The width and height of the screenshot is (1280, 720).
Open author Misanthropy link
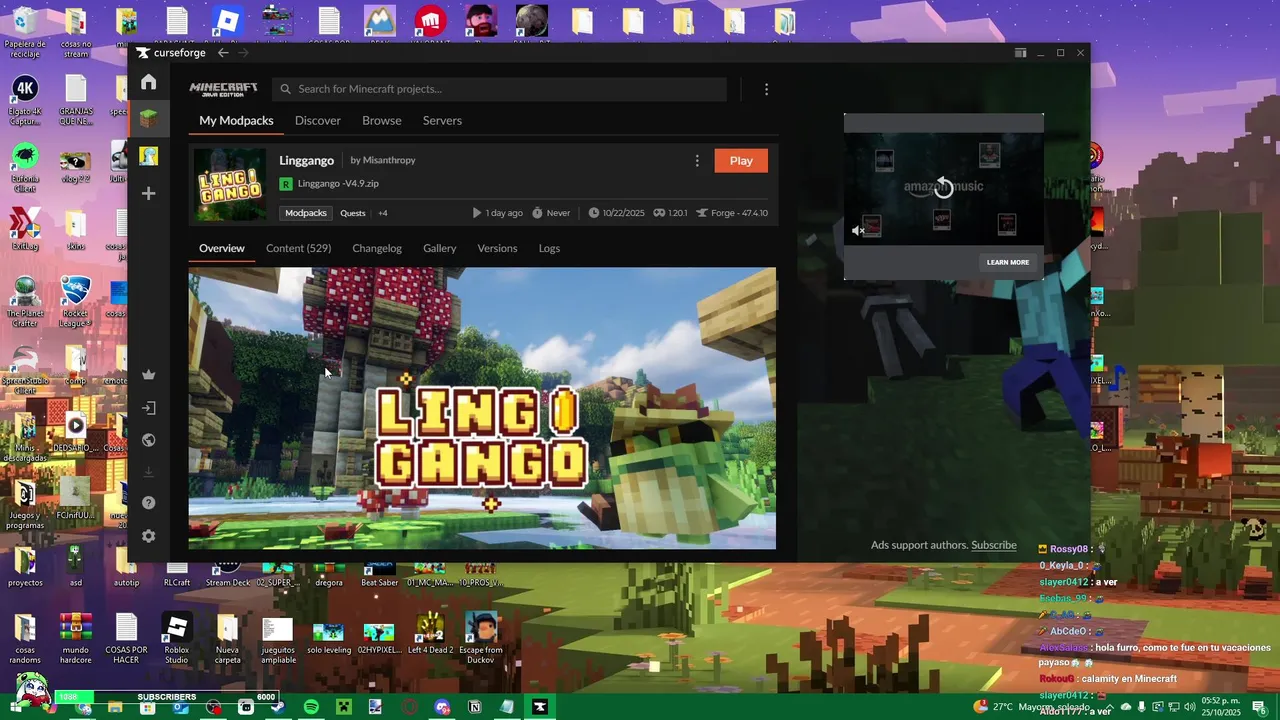(x=389, y=160)
